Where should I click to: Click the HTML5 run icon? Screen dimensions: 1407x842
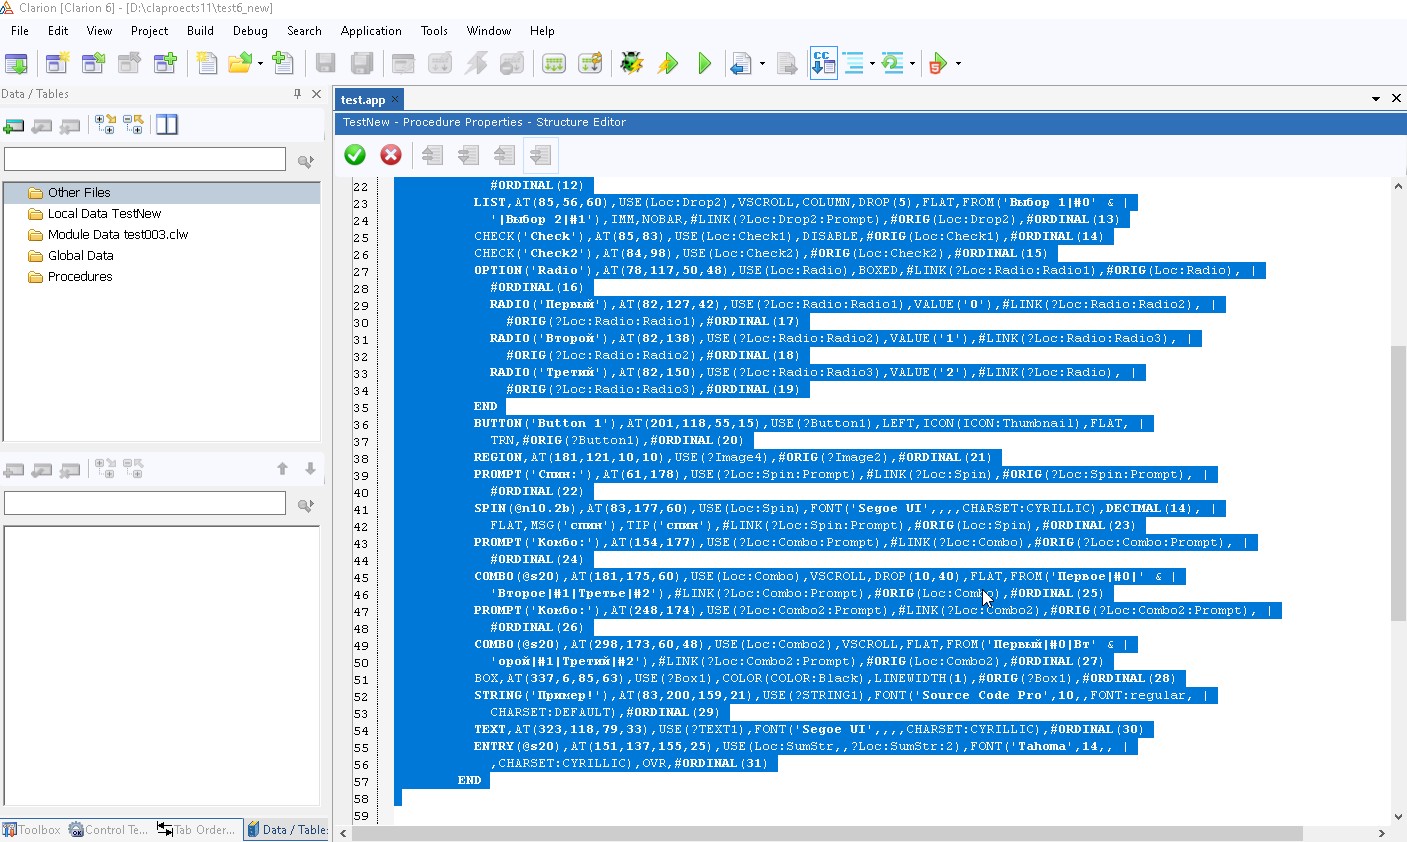click(x=937, y=64)
